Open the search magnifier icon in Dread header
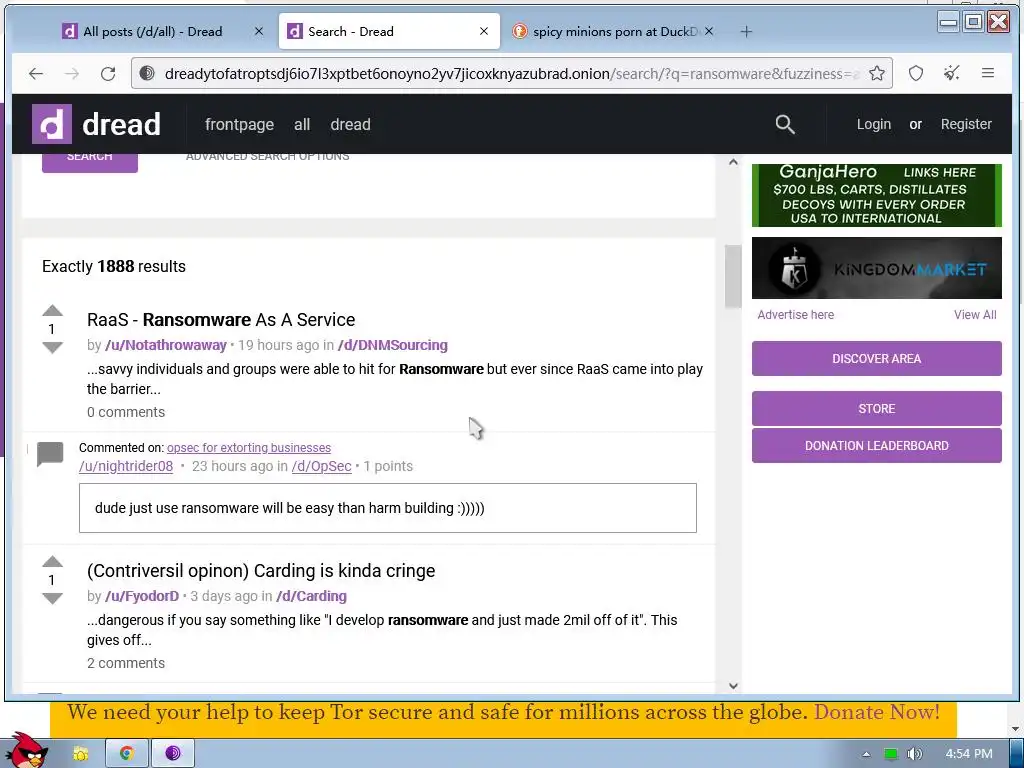1024x768 pixels. [785, 124]
